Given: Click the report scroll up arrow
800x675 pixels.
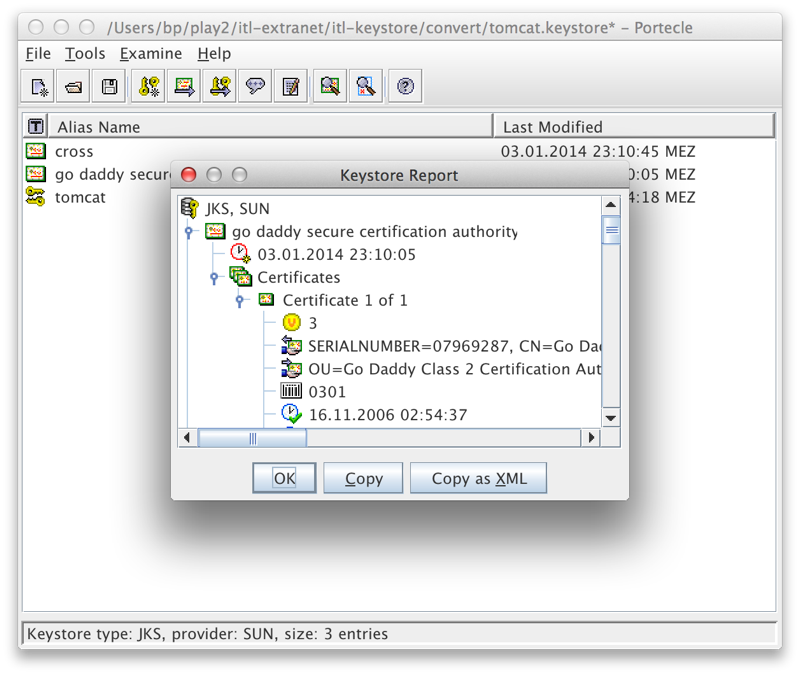Looking at the screenshot, I should pyautogui.click(x=611, y=205).
